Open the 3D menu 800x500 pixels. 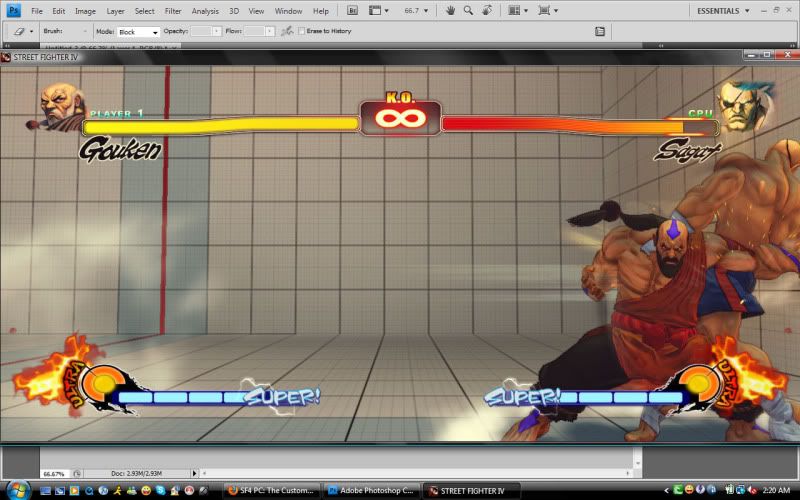pos(234,11)
